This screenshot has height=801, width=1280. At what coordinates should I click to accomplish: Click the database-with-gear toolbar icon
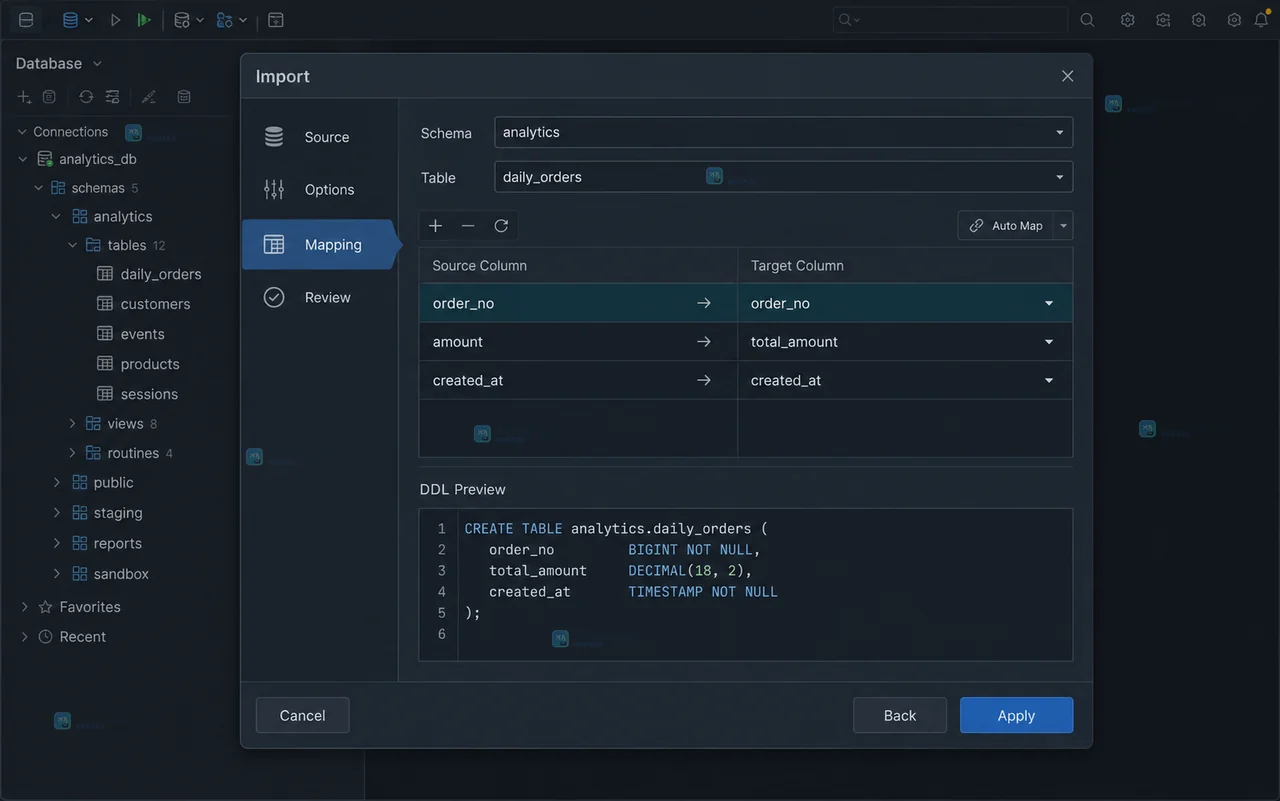[182, 20]
